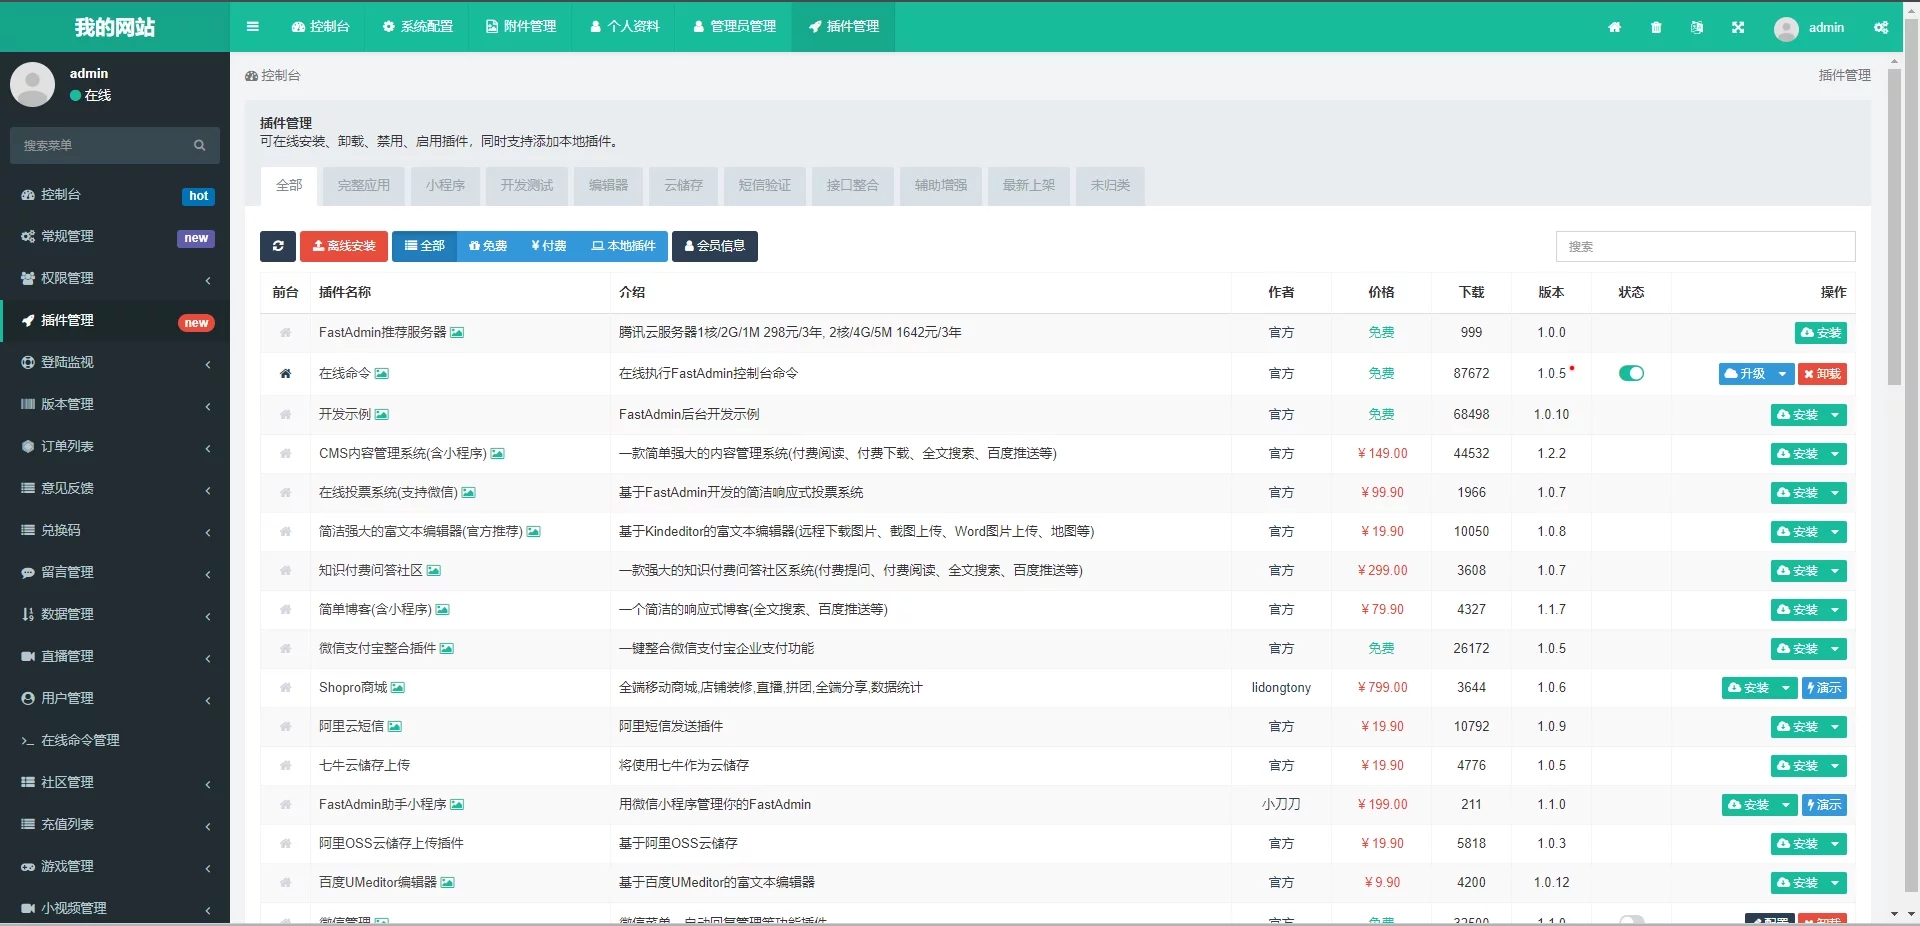
Task: Toggle the sidebar with the hamburger icon
Action: [253, 26]
